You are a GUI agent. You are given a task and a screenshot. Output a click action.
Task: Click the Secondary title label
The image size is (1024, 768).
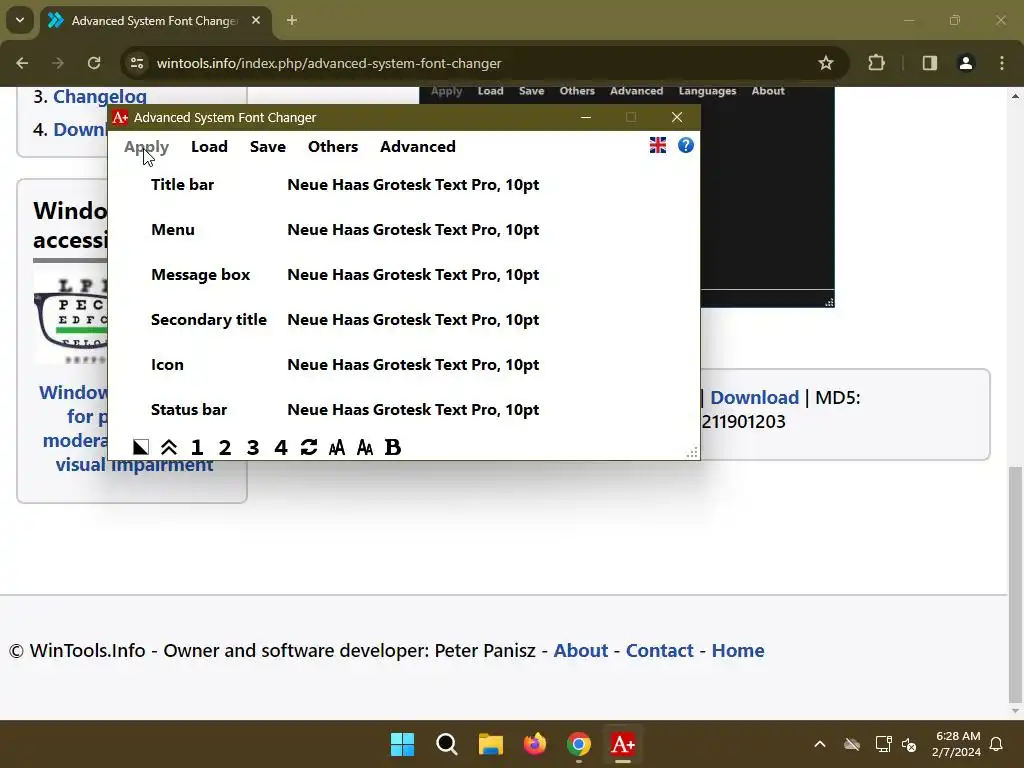(x=209, y=320)
